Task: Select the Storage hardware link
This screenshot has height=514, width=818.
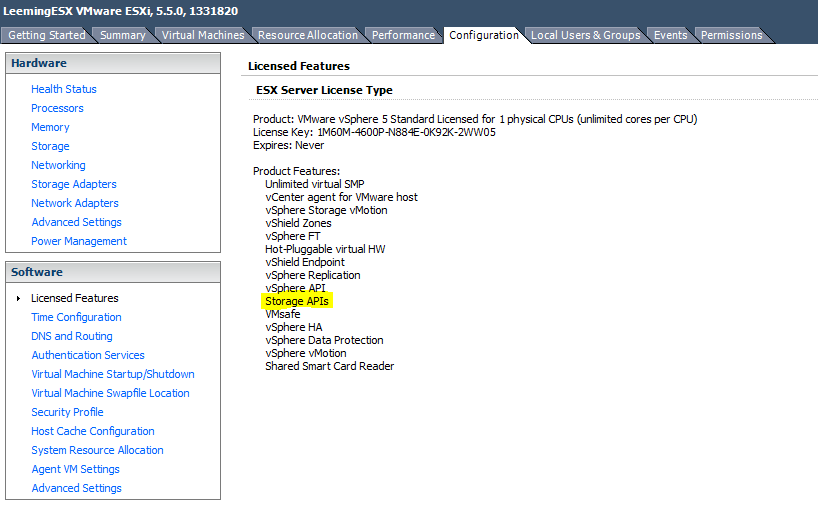Action: click(50, 146)
